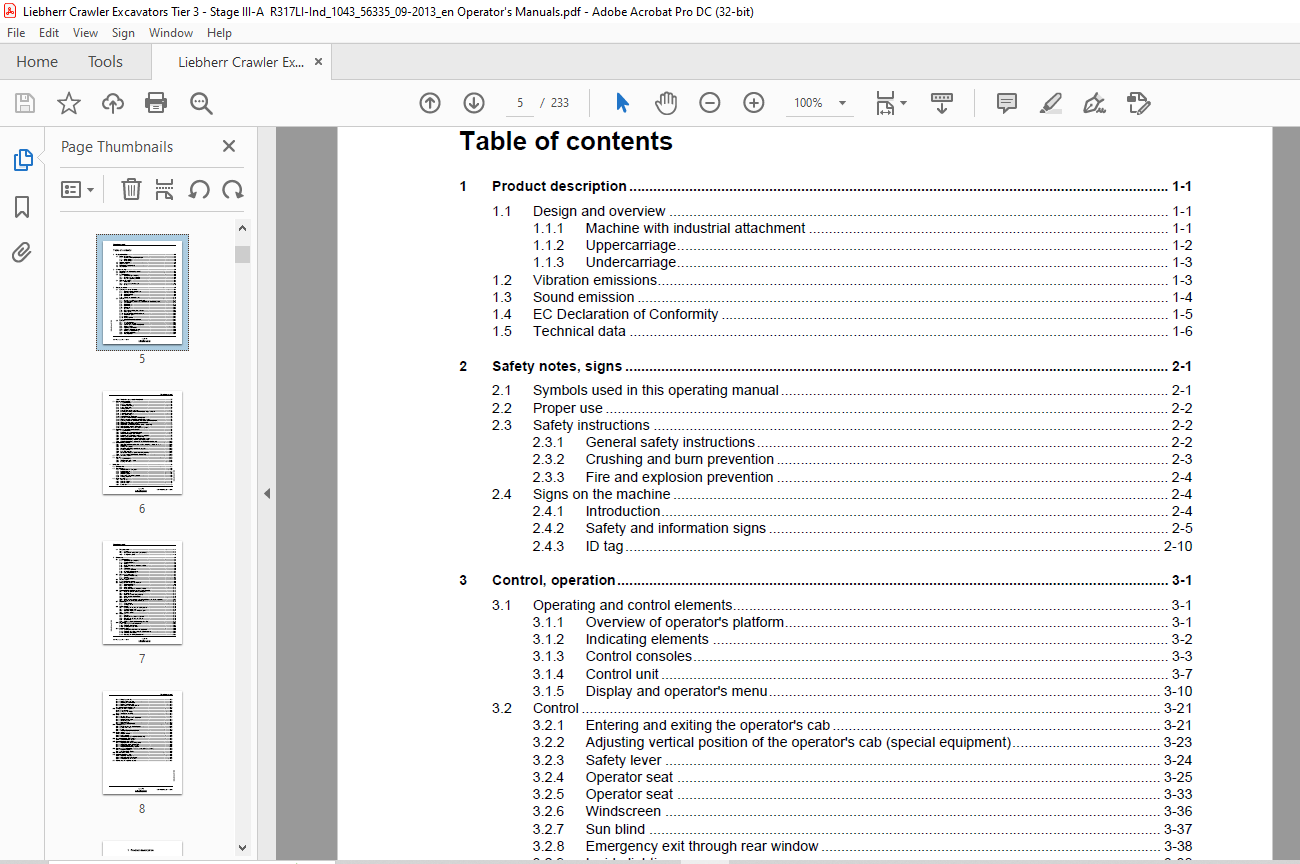Open the Bookmarks sidebar panel
Image resolution: width=1300 pixels, height=864 pixels.
coord(22,207)
